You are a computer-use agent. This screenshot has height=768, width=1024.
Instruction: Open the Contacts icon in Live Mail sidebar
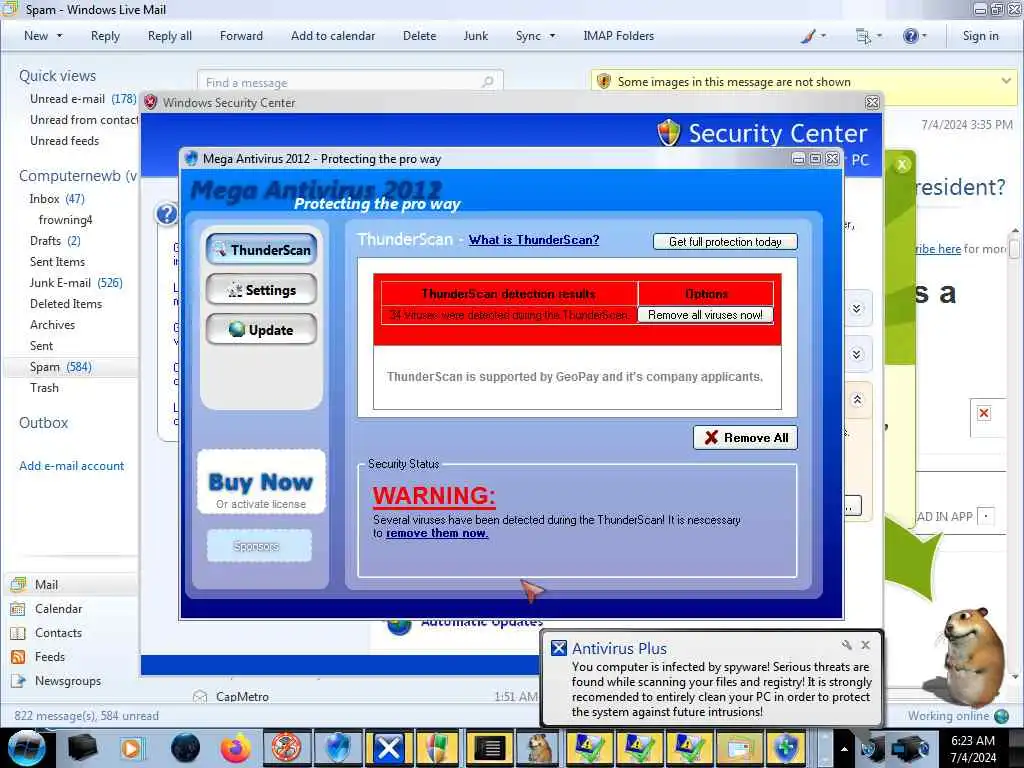coord(18,633)
